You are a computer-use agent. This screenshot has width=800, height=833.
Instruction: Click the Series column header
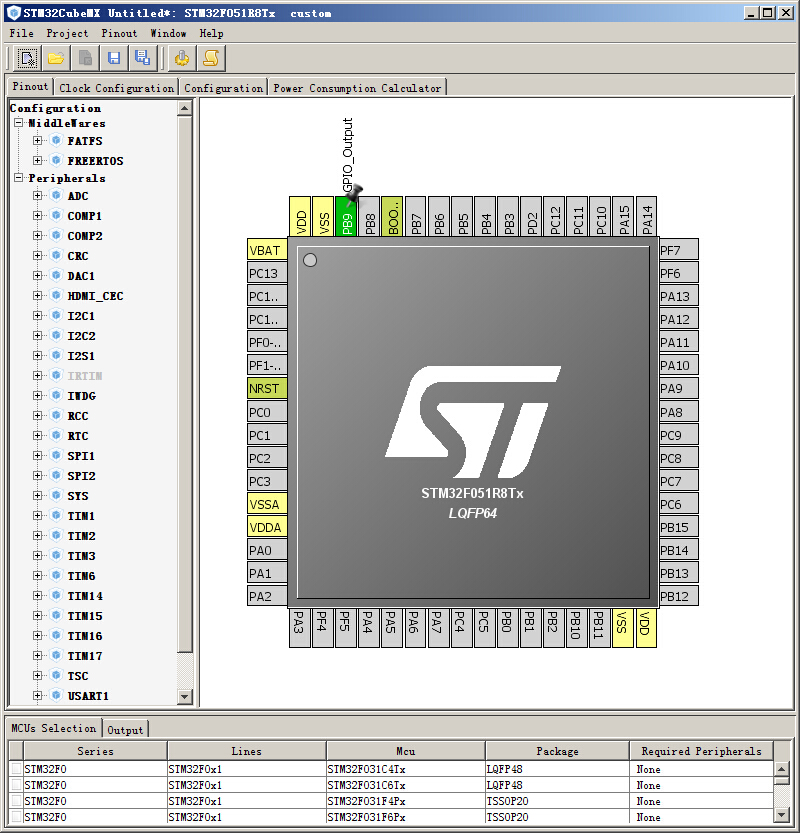[96, 751]
